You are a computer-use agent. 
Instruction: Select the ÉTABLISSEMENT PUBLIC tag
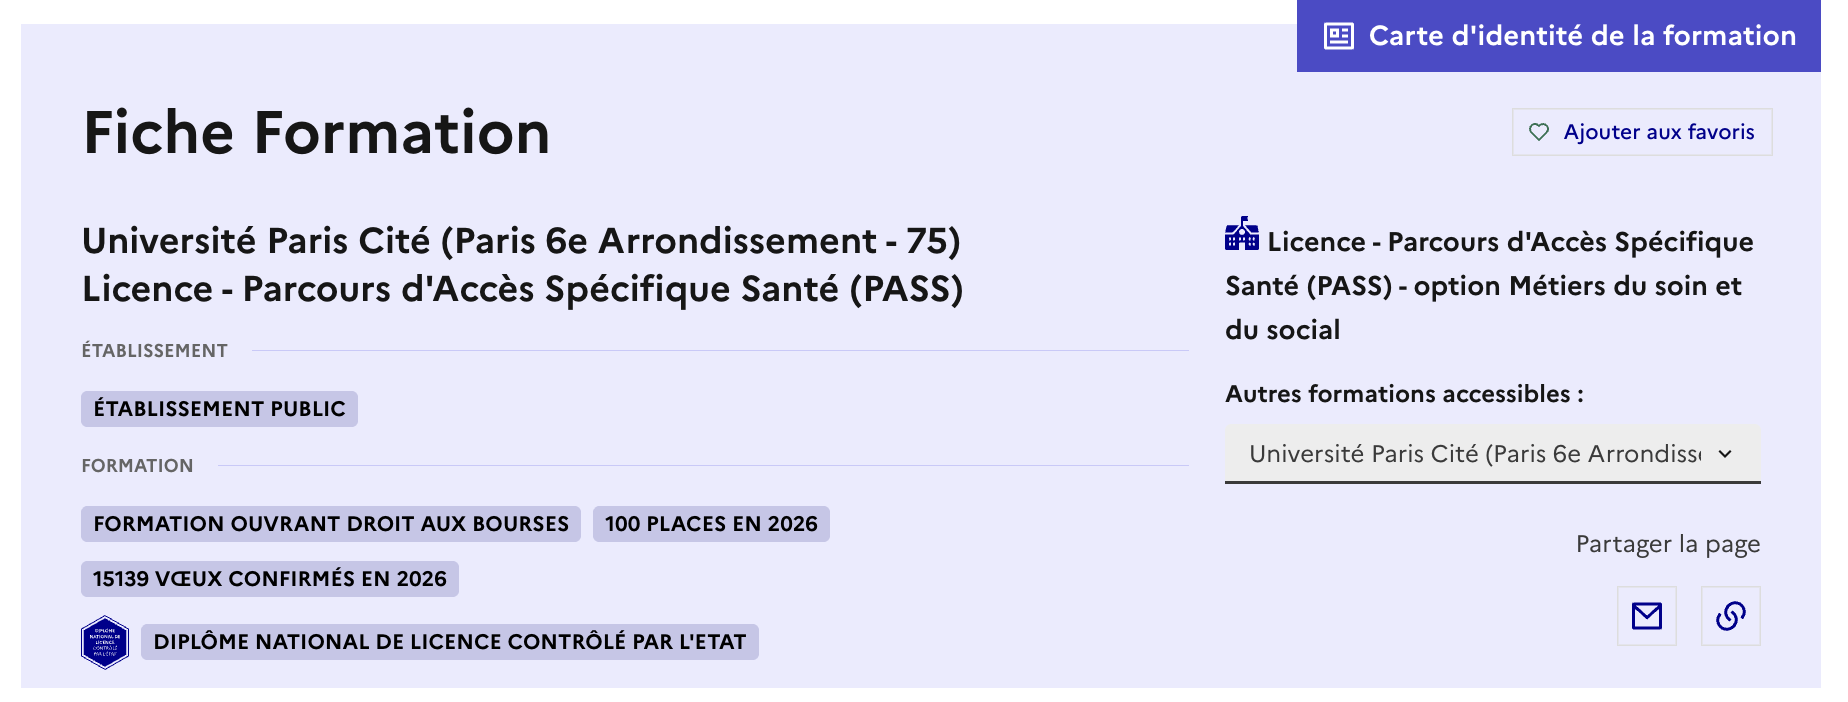(x=219, y=408)
